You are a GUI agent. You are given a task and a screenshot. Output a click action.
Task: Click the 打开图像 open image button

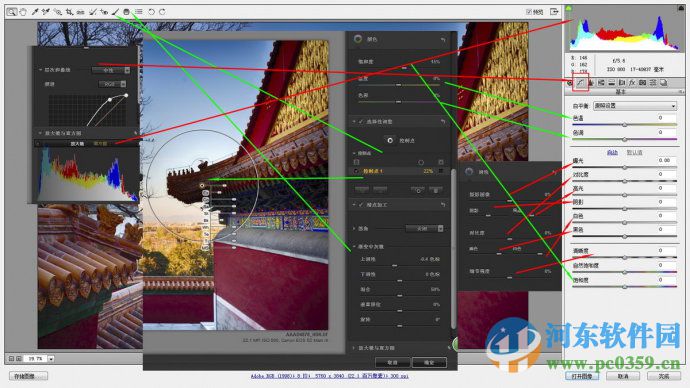coord(582,376)
